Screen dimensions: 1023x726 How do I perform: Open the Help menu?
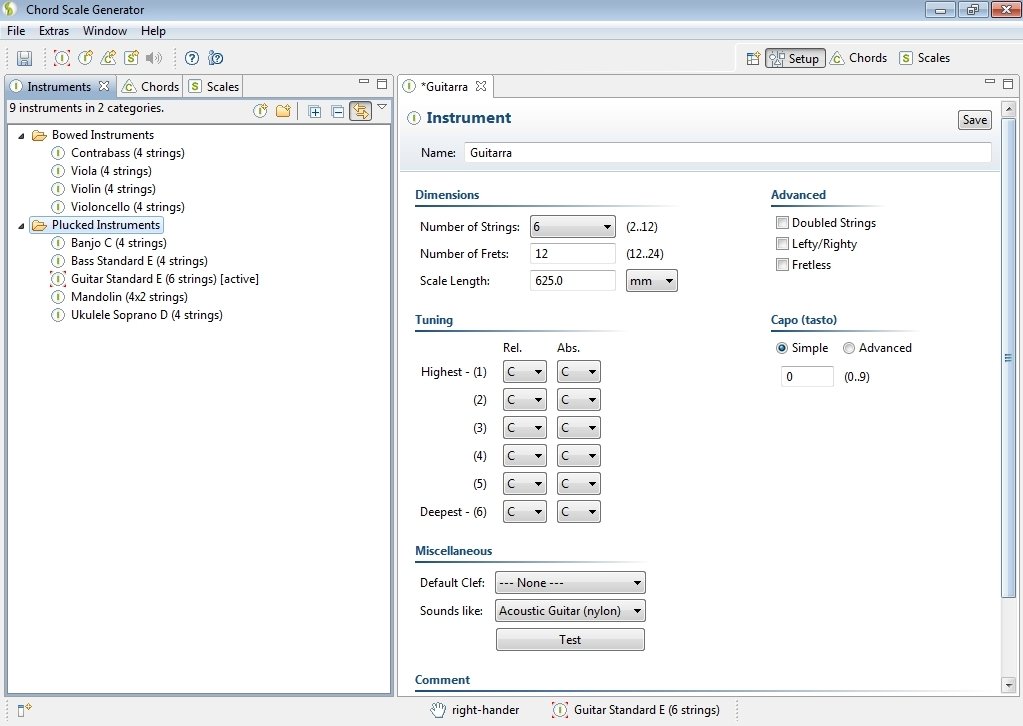coord(153,31)
